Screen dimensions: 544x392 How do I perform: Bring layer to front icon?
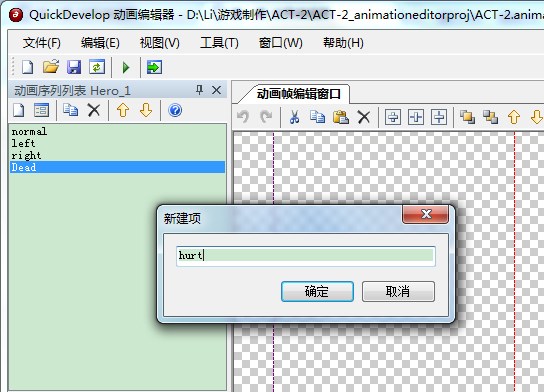click(467, 117)
